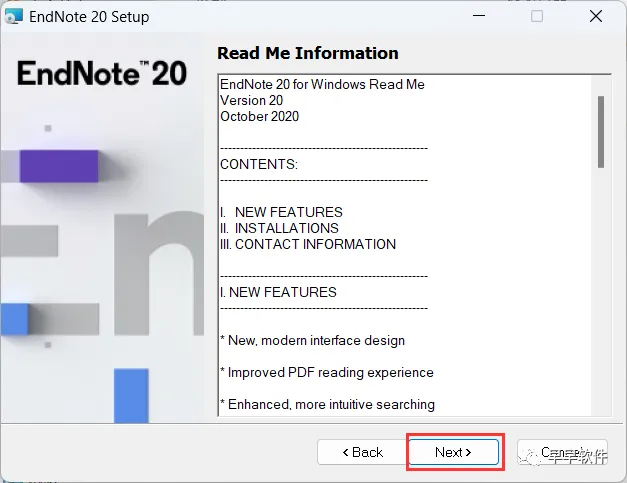Cancel the EndNote 20 setup

[x=562, y=452]
